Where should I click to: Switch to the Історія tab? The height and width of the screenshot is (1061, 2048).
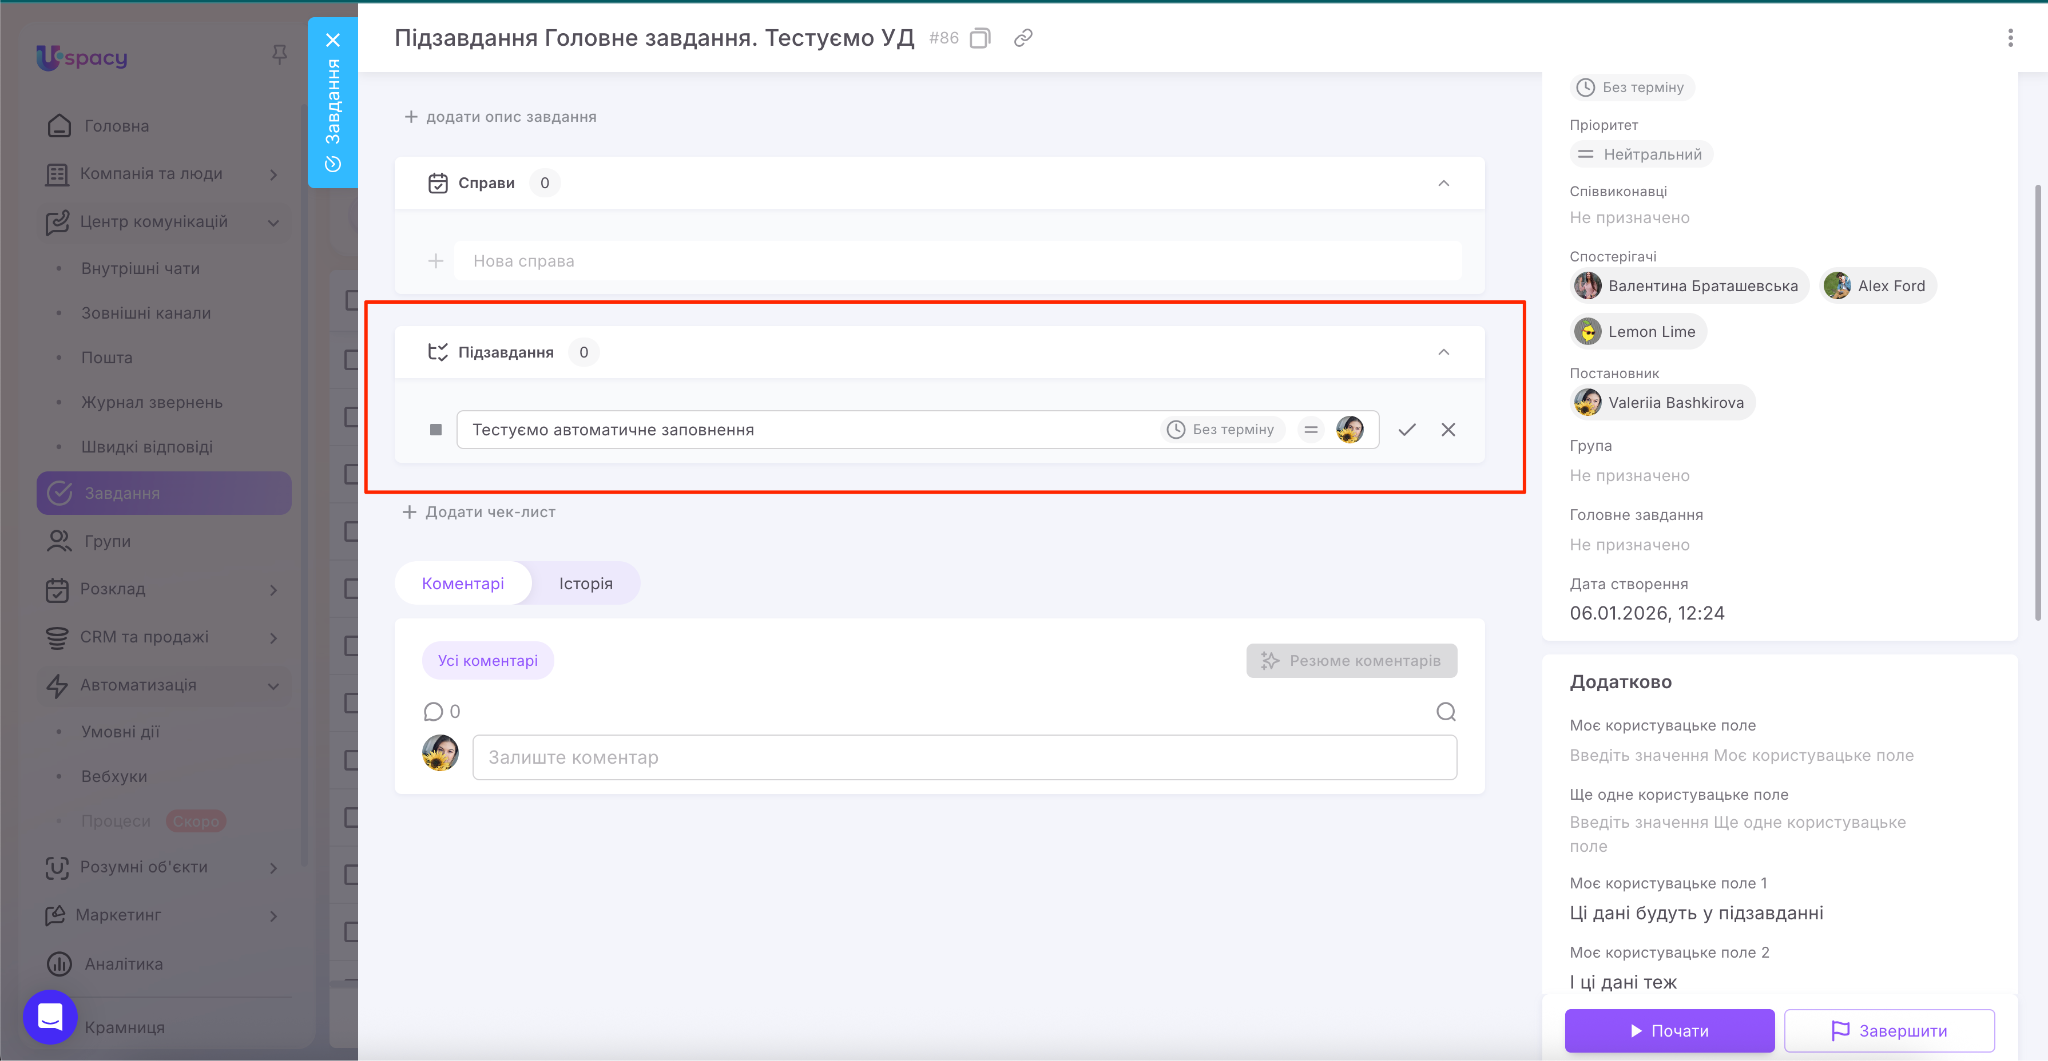[585, 584]
